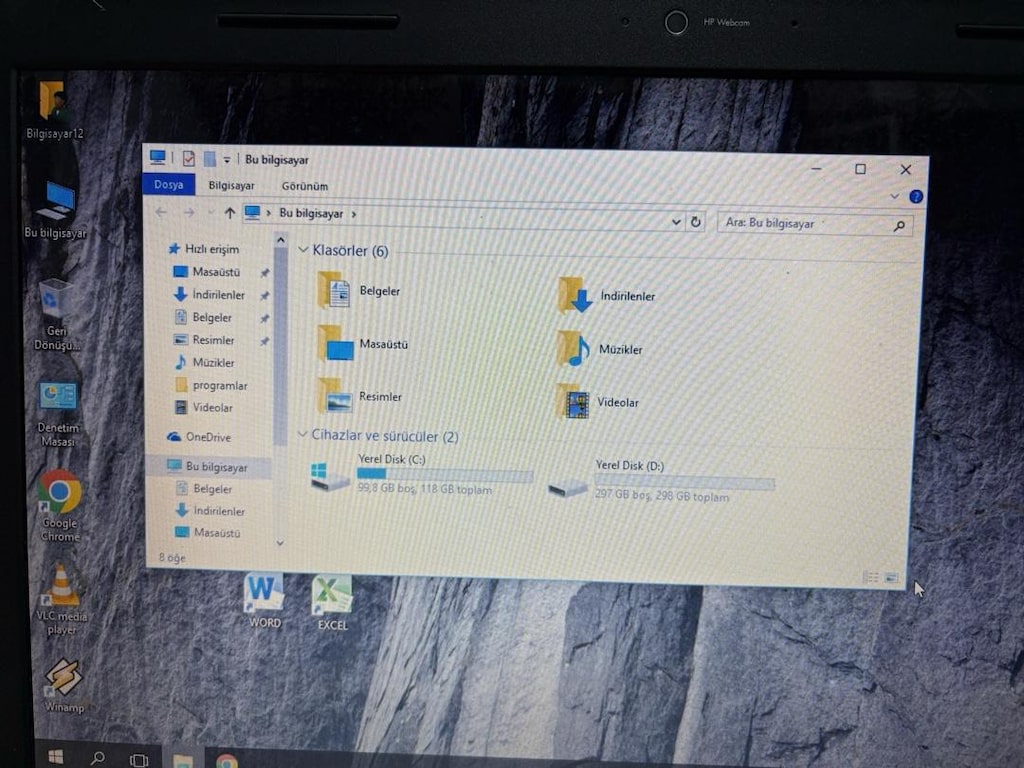The width and height of the screenshot is (1024, 768).
Task: Open the Müzikler folder in Klasörler
Action: click(x=600, y=349)
